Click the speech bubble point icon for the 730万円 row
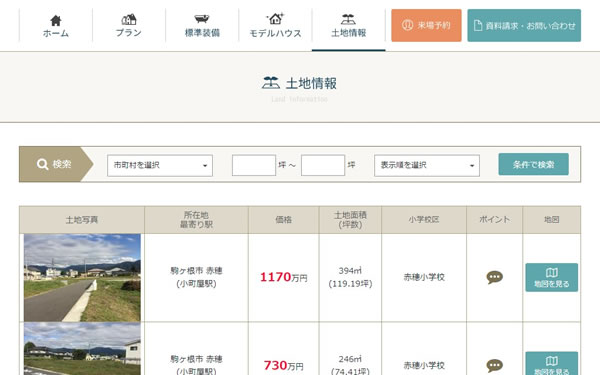600x375 pixels. click(494, 365)
